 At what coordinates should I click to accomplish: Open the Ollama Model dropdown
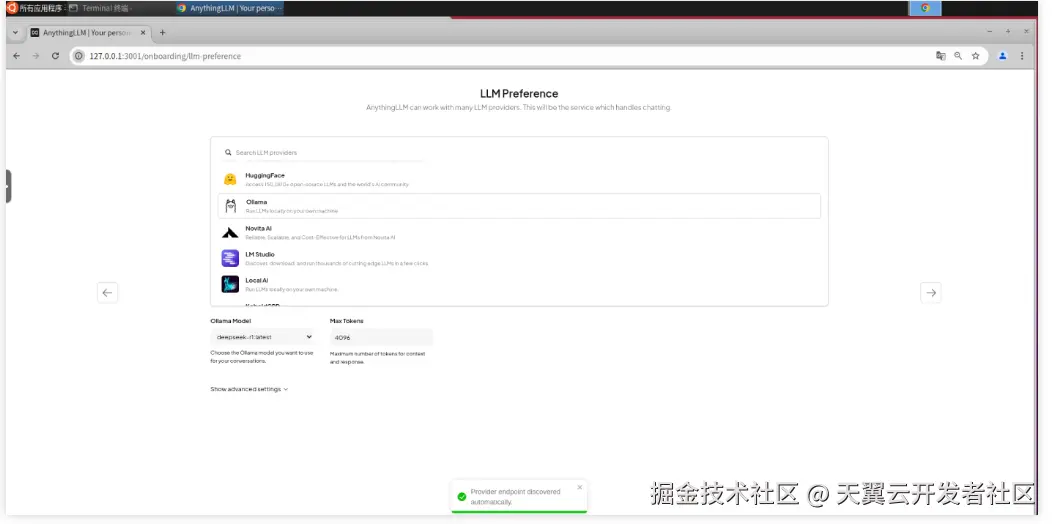click(262, 337)
